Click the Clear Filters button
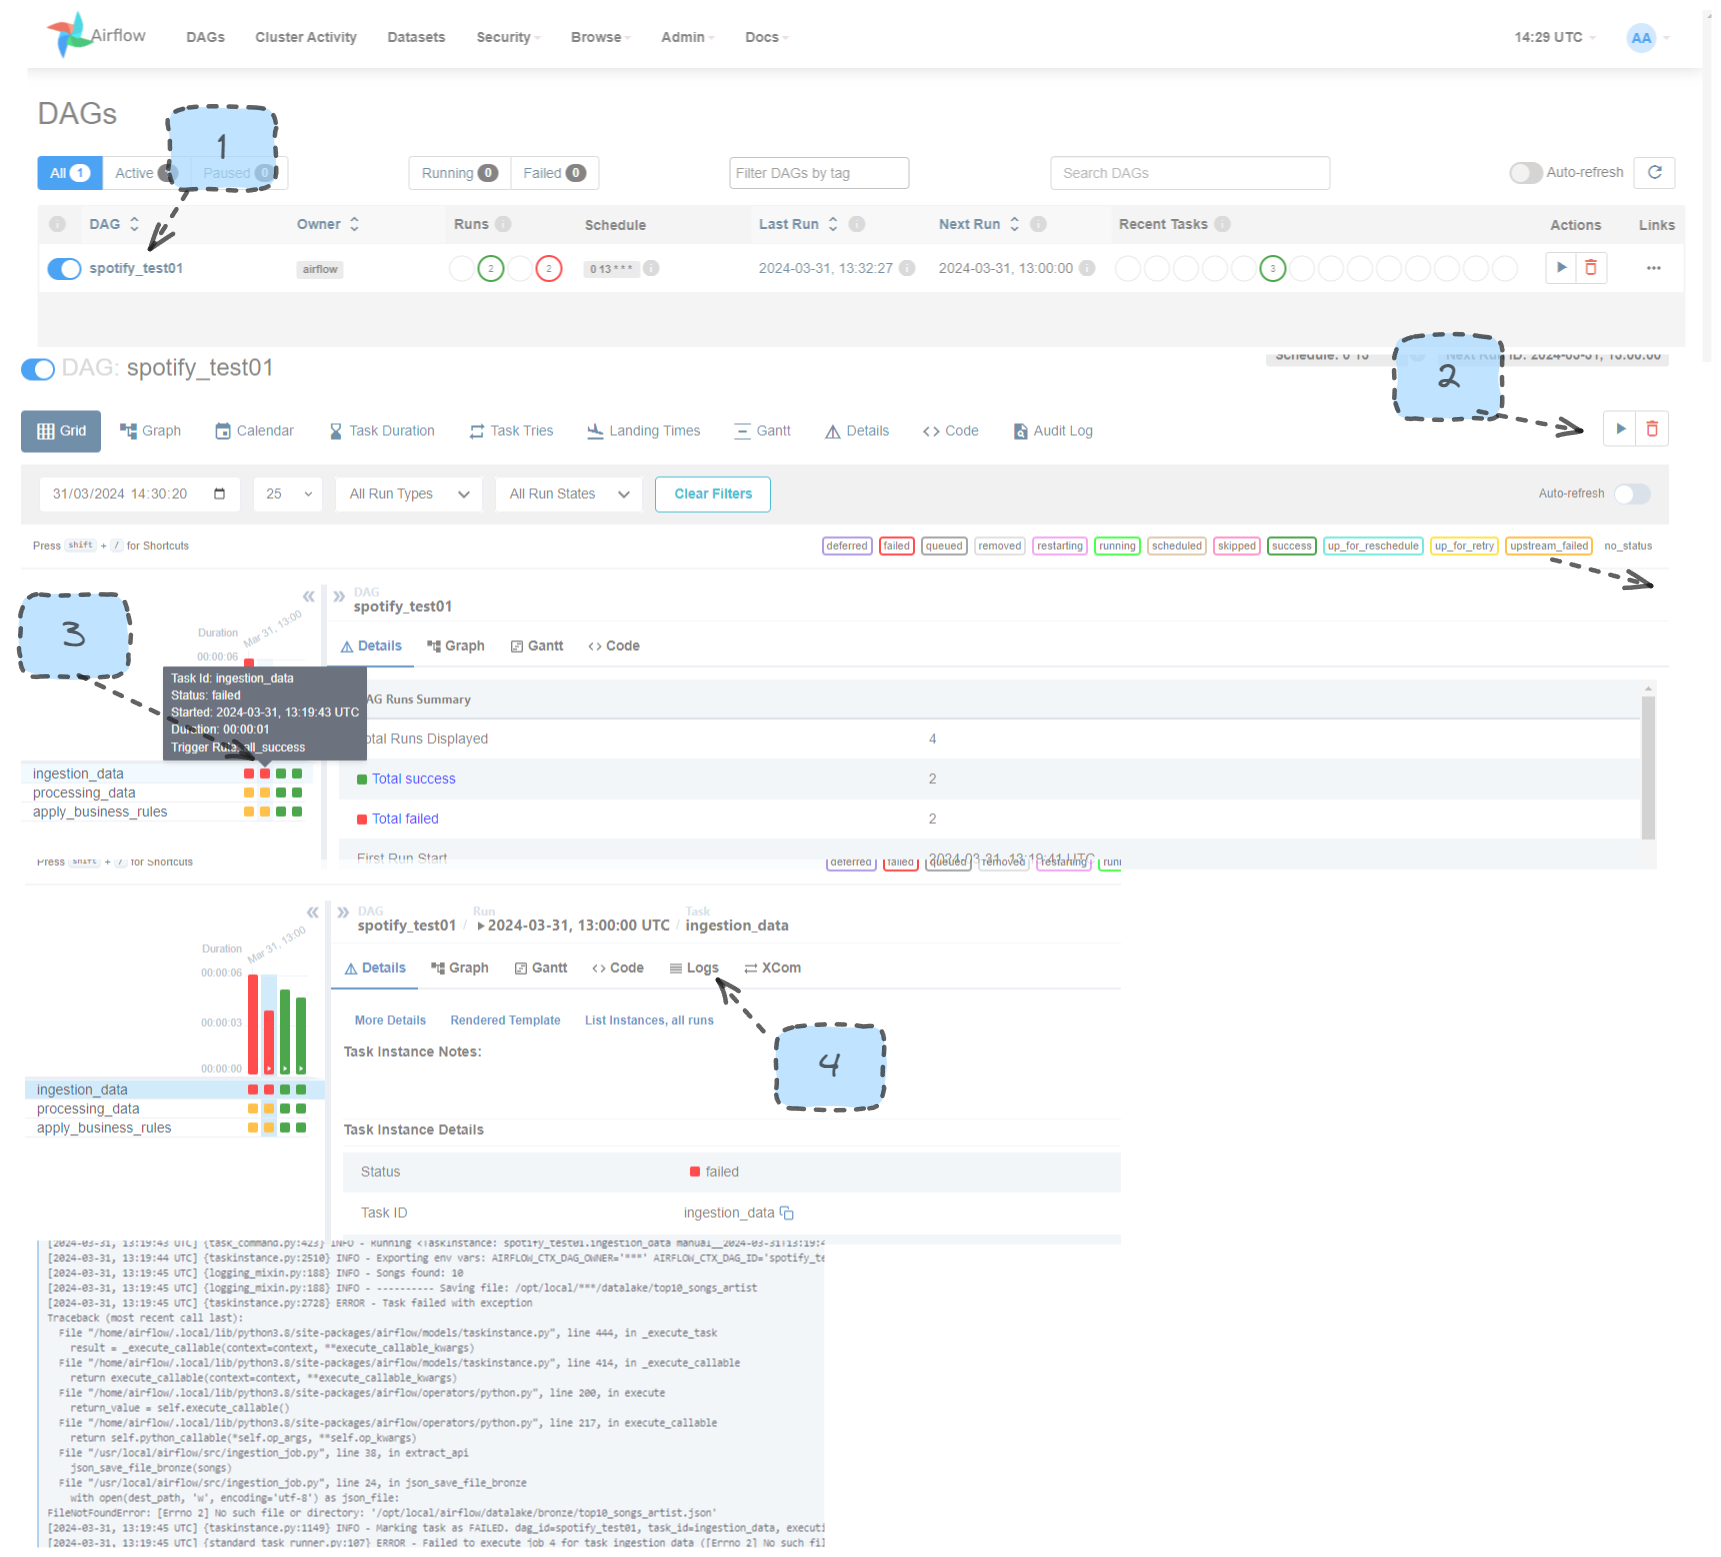The height and width of the screenshot is (1557, 1721). tap(712, 493)
